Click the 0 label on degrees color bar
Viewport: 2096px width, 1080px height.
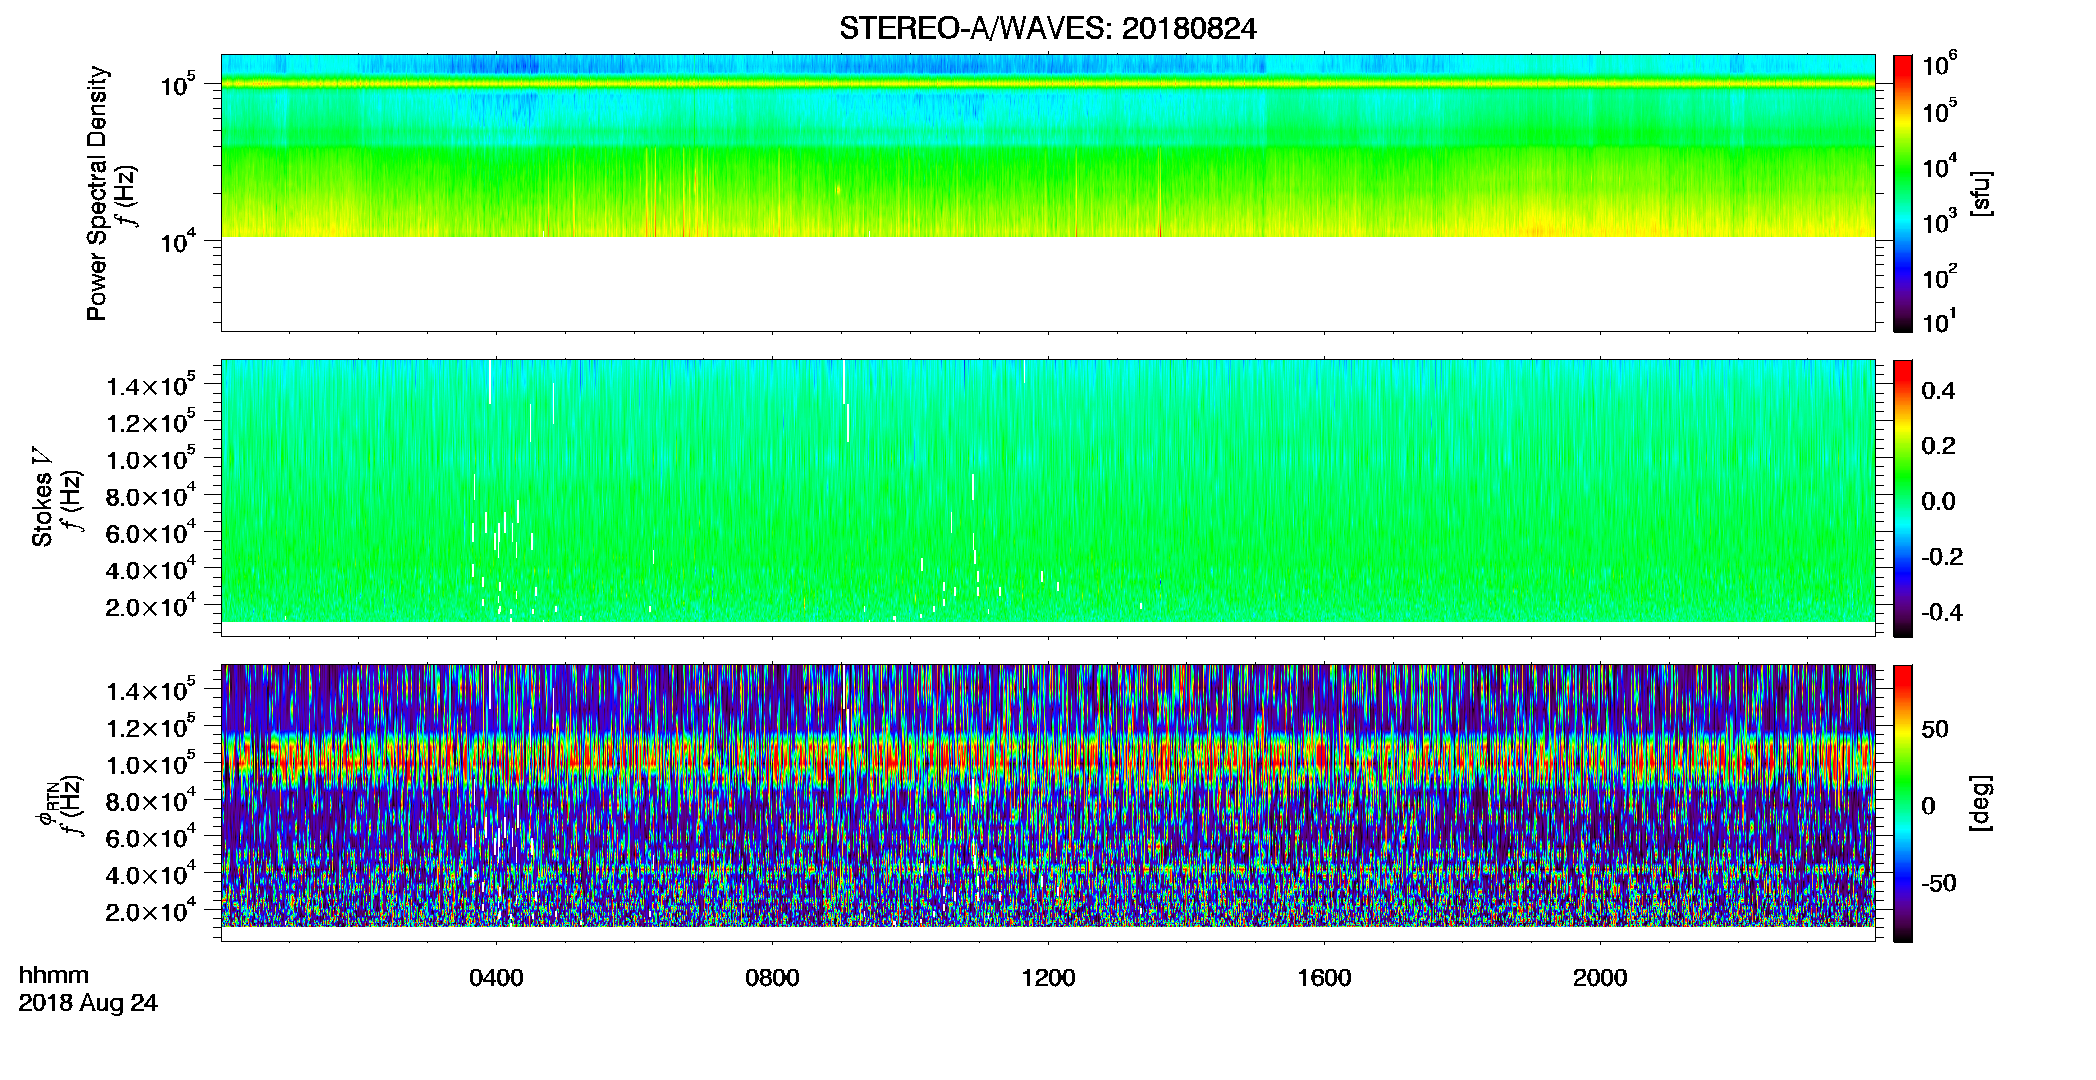click(x=1928, y=806)
